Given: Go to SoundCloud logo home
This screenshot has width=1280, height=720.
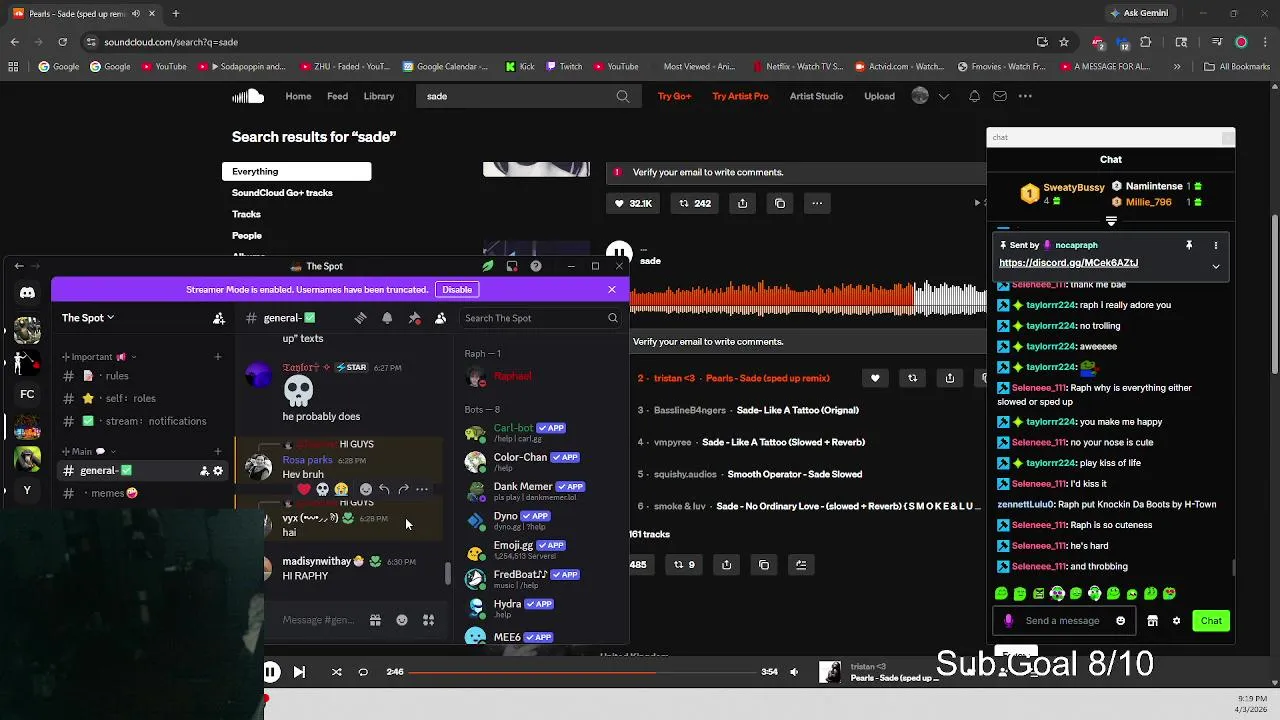Looking at the screenshot, I should coord(248,96).
